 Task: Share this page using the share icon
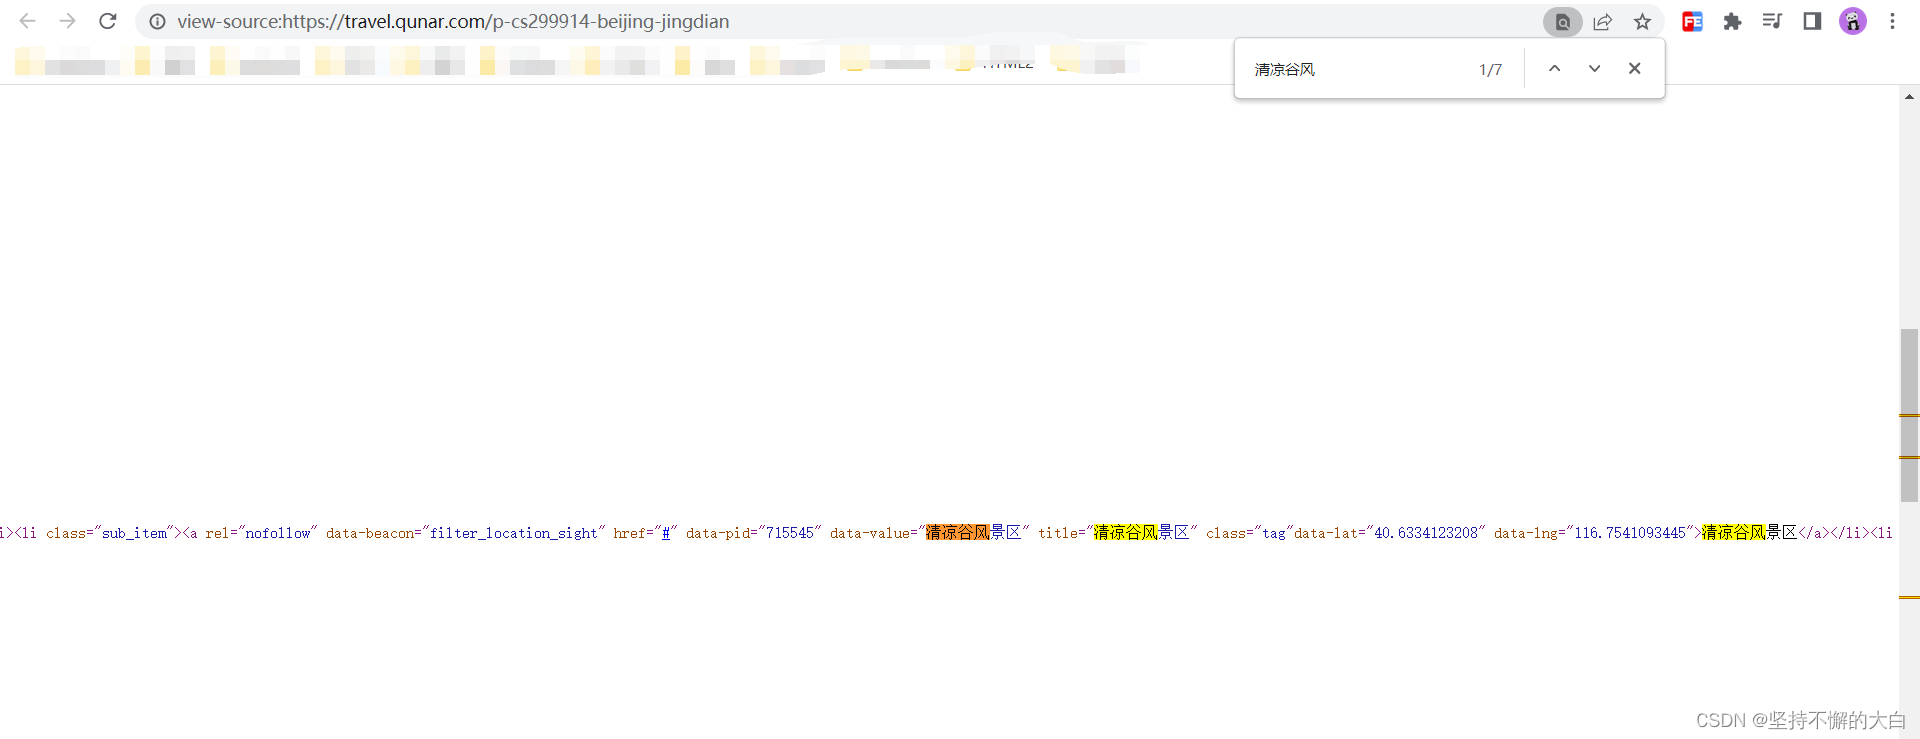pos(1603,22)
